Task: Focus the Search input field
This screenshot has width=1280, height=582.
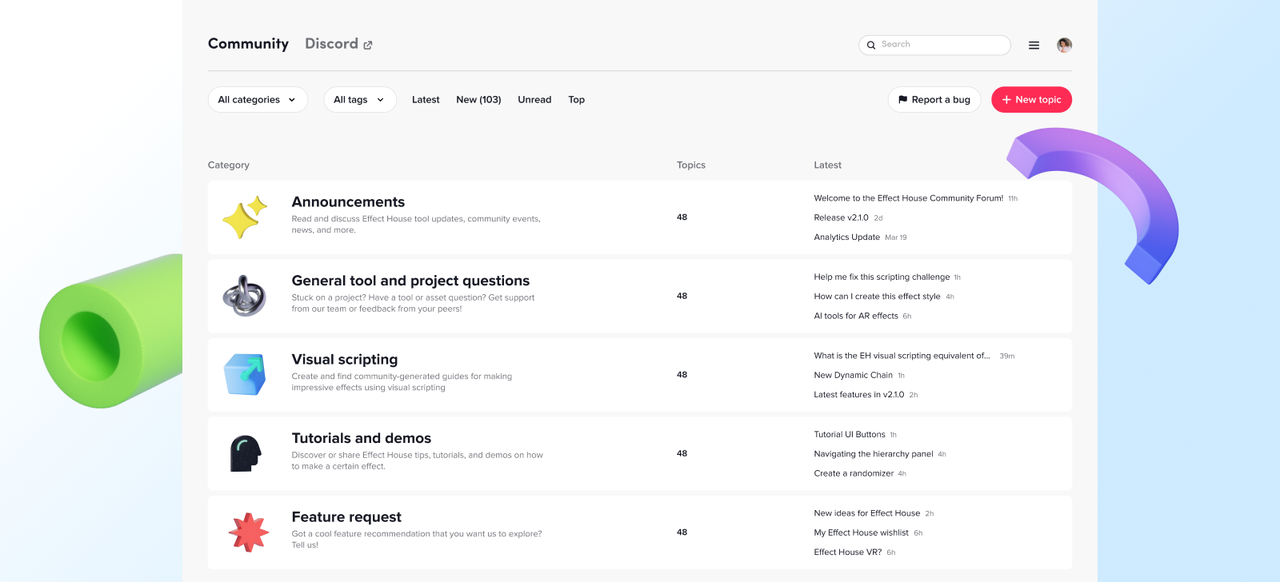Action: tap(940, 45)
